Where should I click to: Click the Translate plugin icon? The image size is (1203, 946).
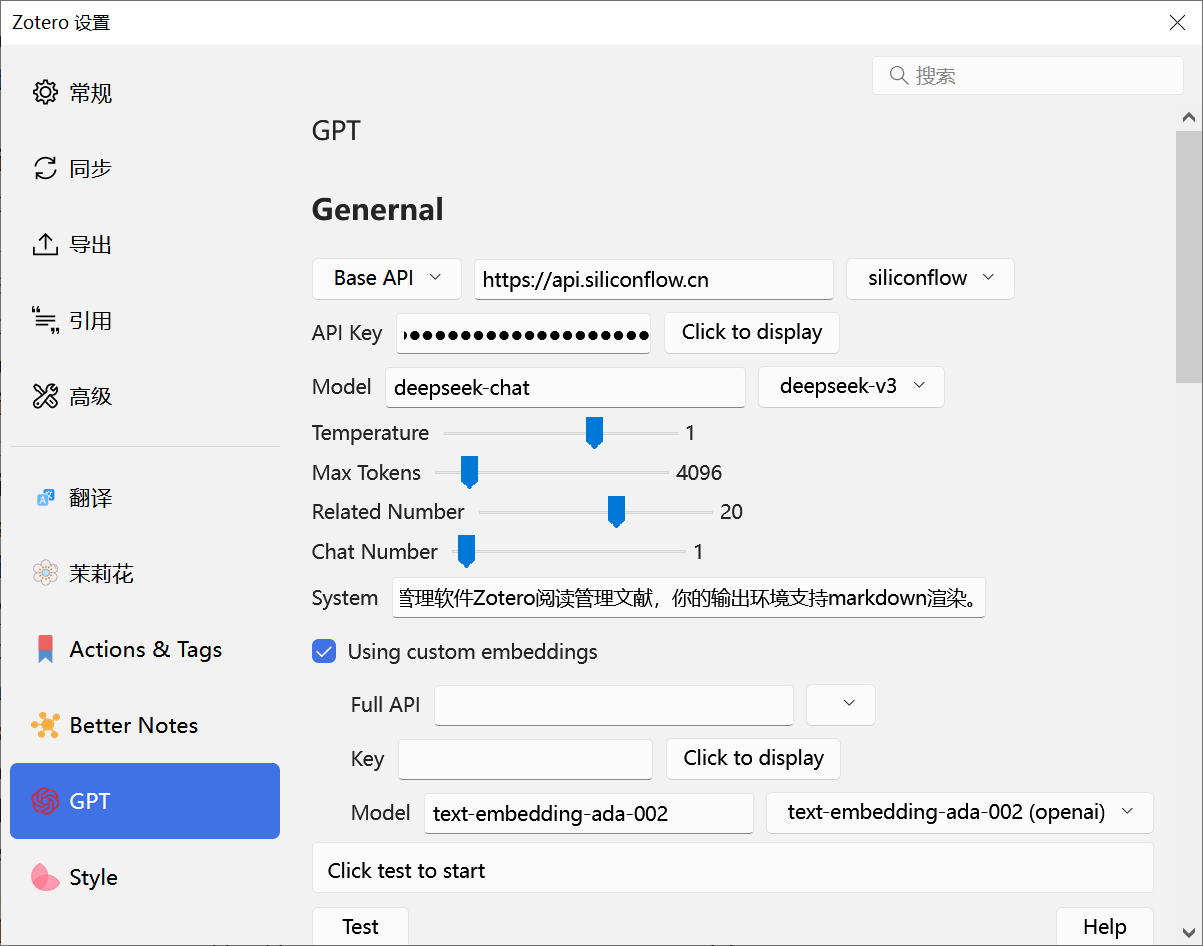(45, 498)
